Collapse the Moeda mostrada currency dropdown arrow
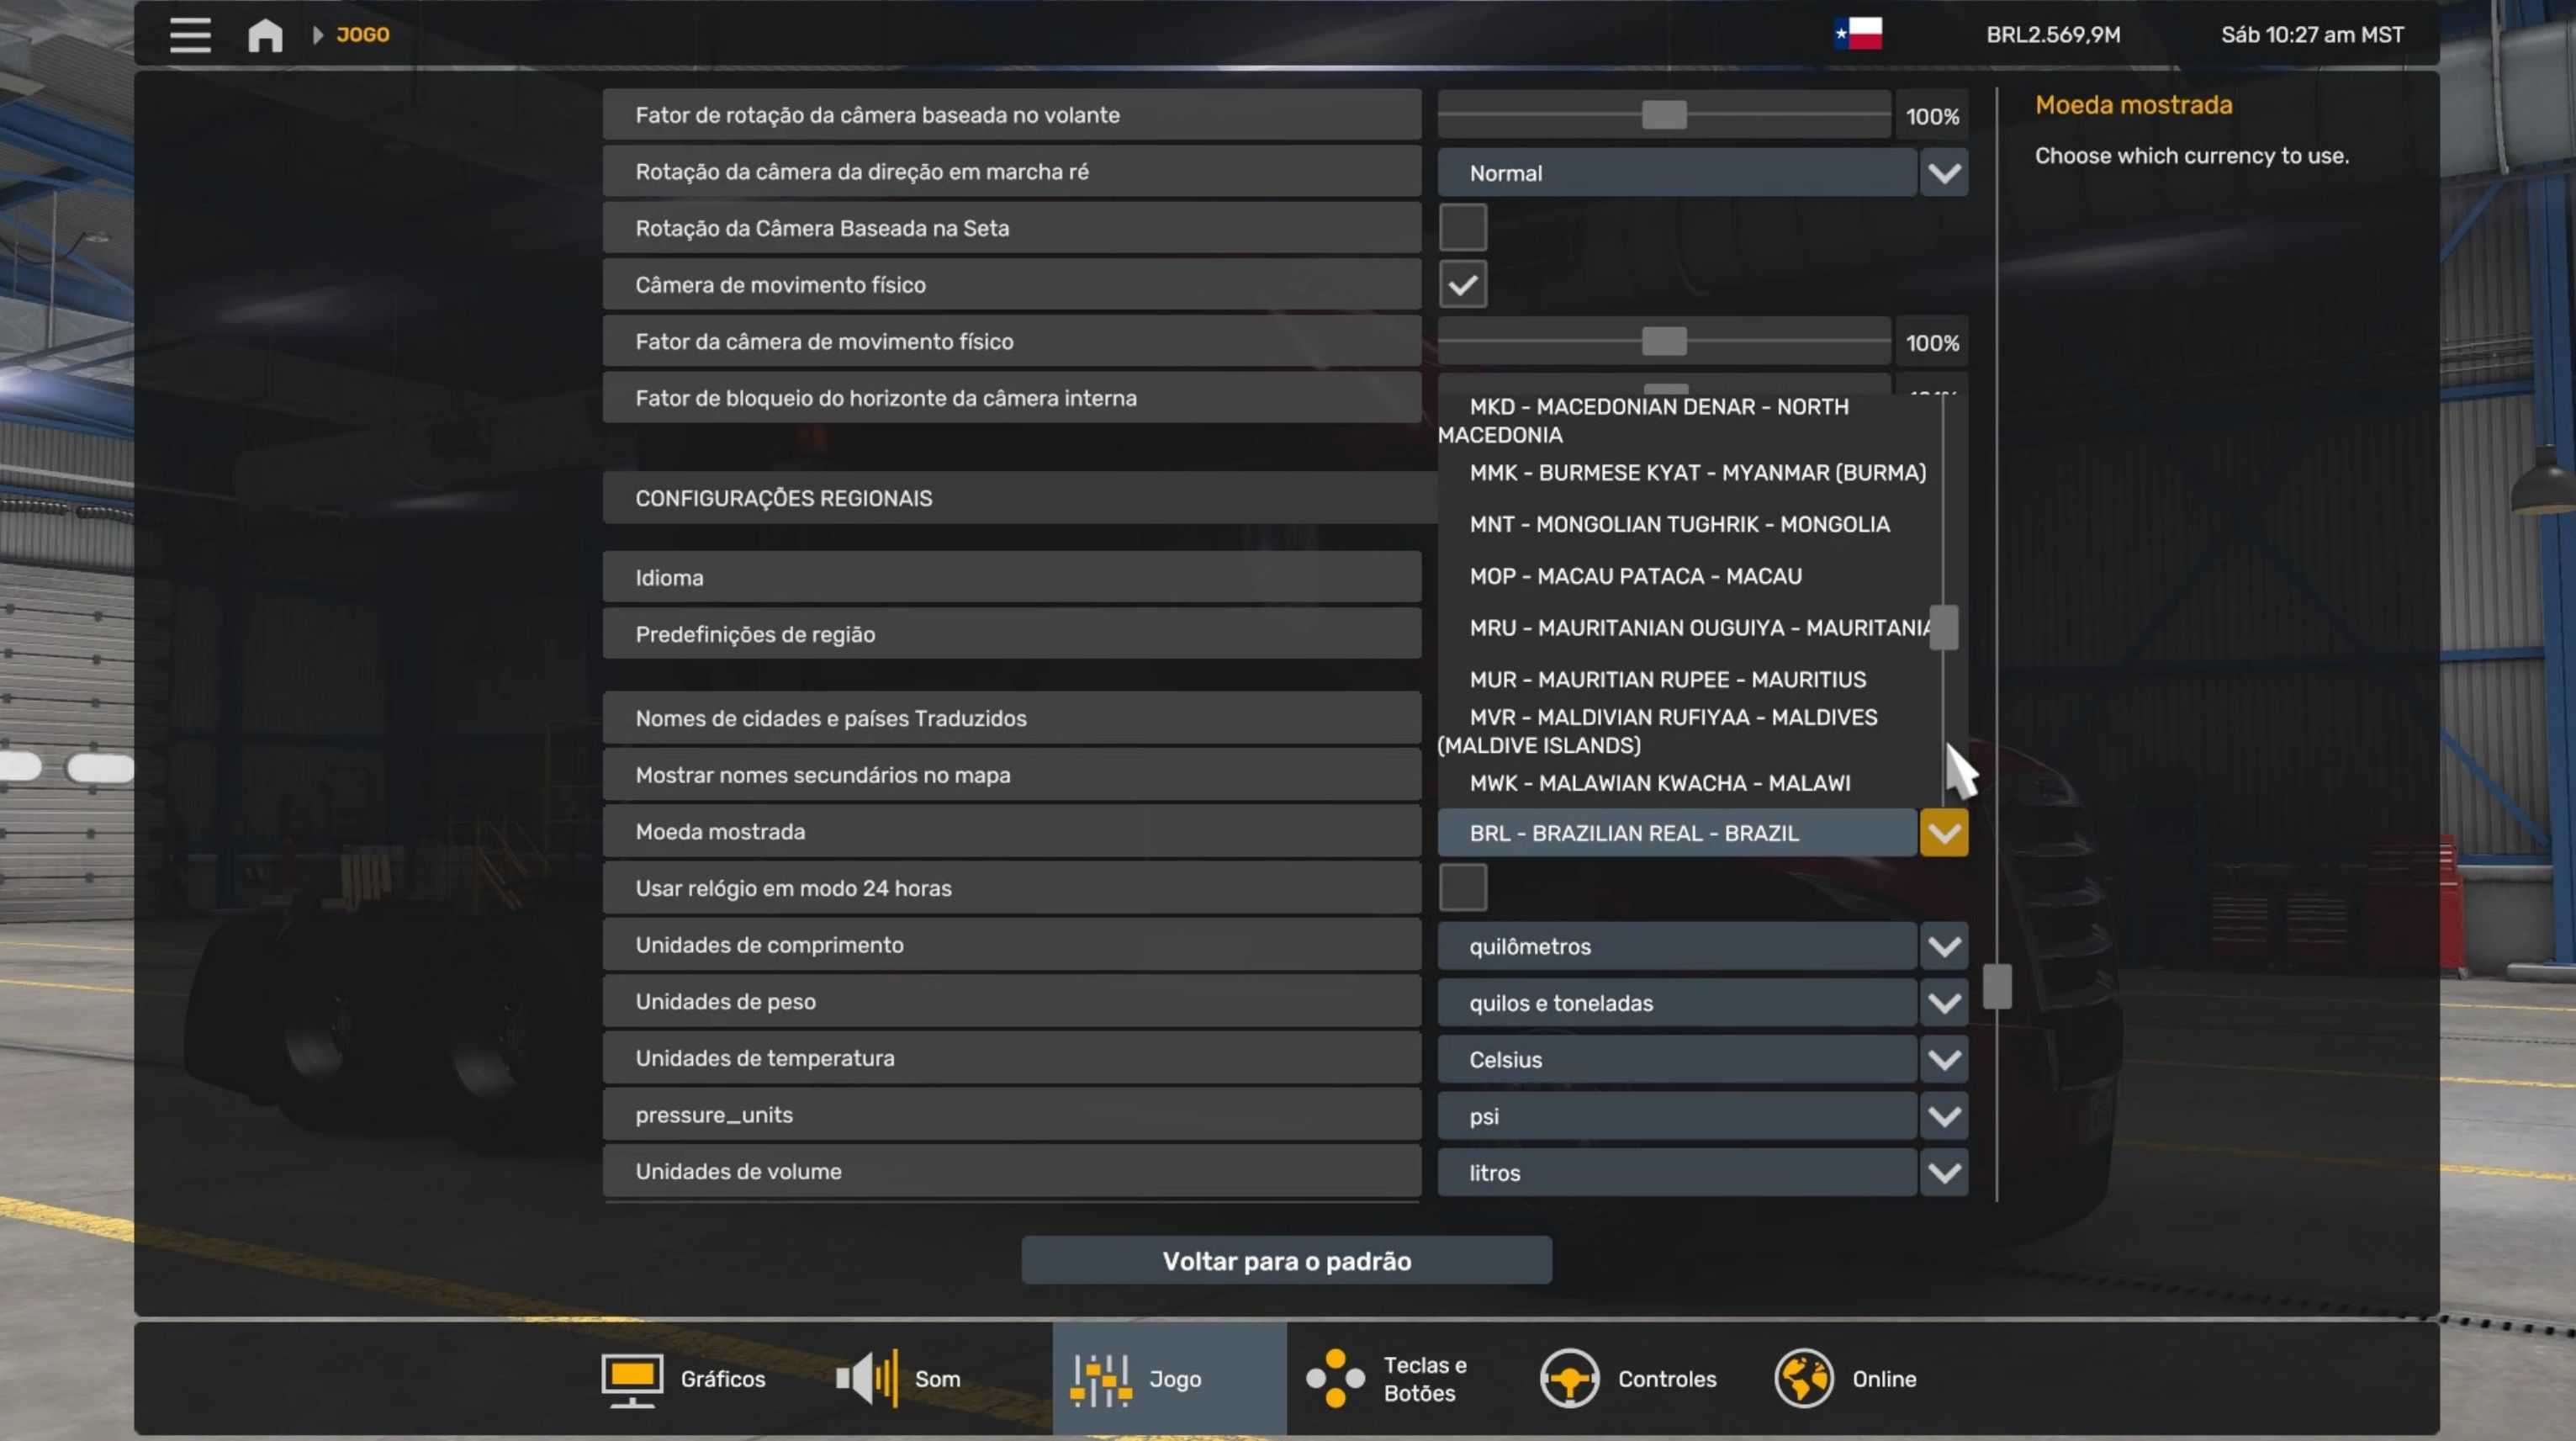 1943,833
